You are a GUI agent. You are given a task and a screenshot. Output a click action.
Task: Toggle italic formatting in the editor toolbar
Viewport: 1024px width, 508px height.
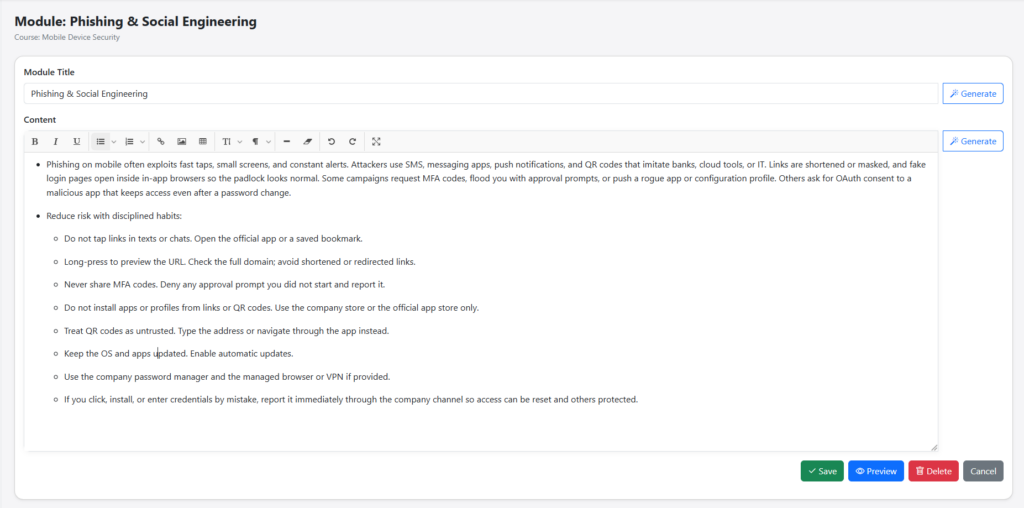(56, 142)
